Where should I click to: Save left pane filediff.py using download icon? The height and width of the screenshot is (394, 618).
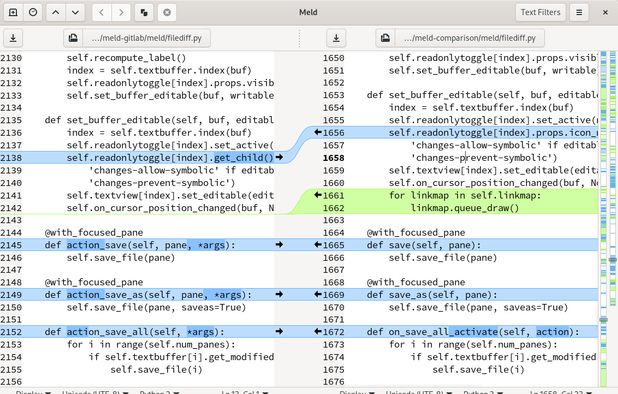13,38
